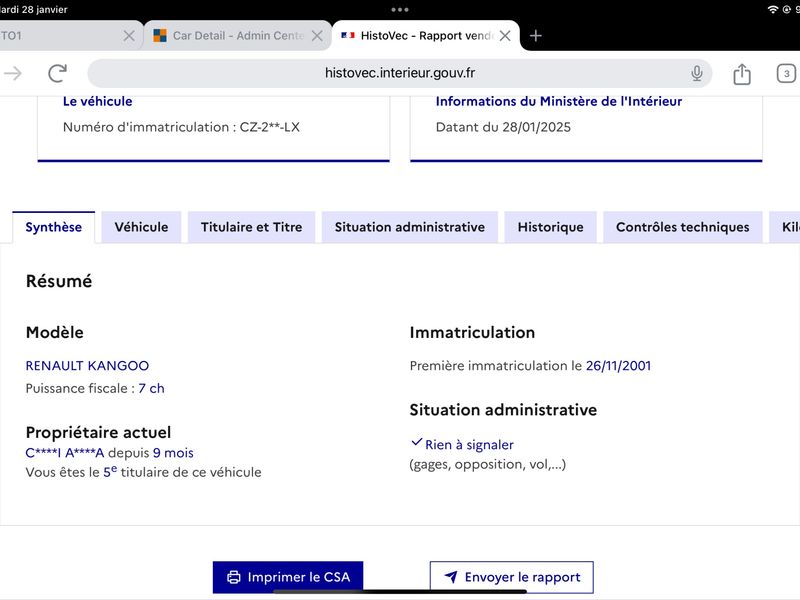Viewport: 800px width, 600px height.
Task: Click the Immatriculation heading
Action: tap(472, 333)
